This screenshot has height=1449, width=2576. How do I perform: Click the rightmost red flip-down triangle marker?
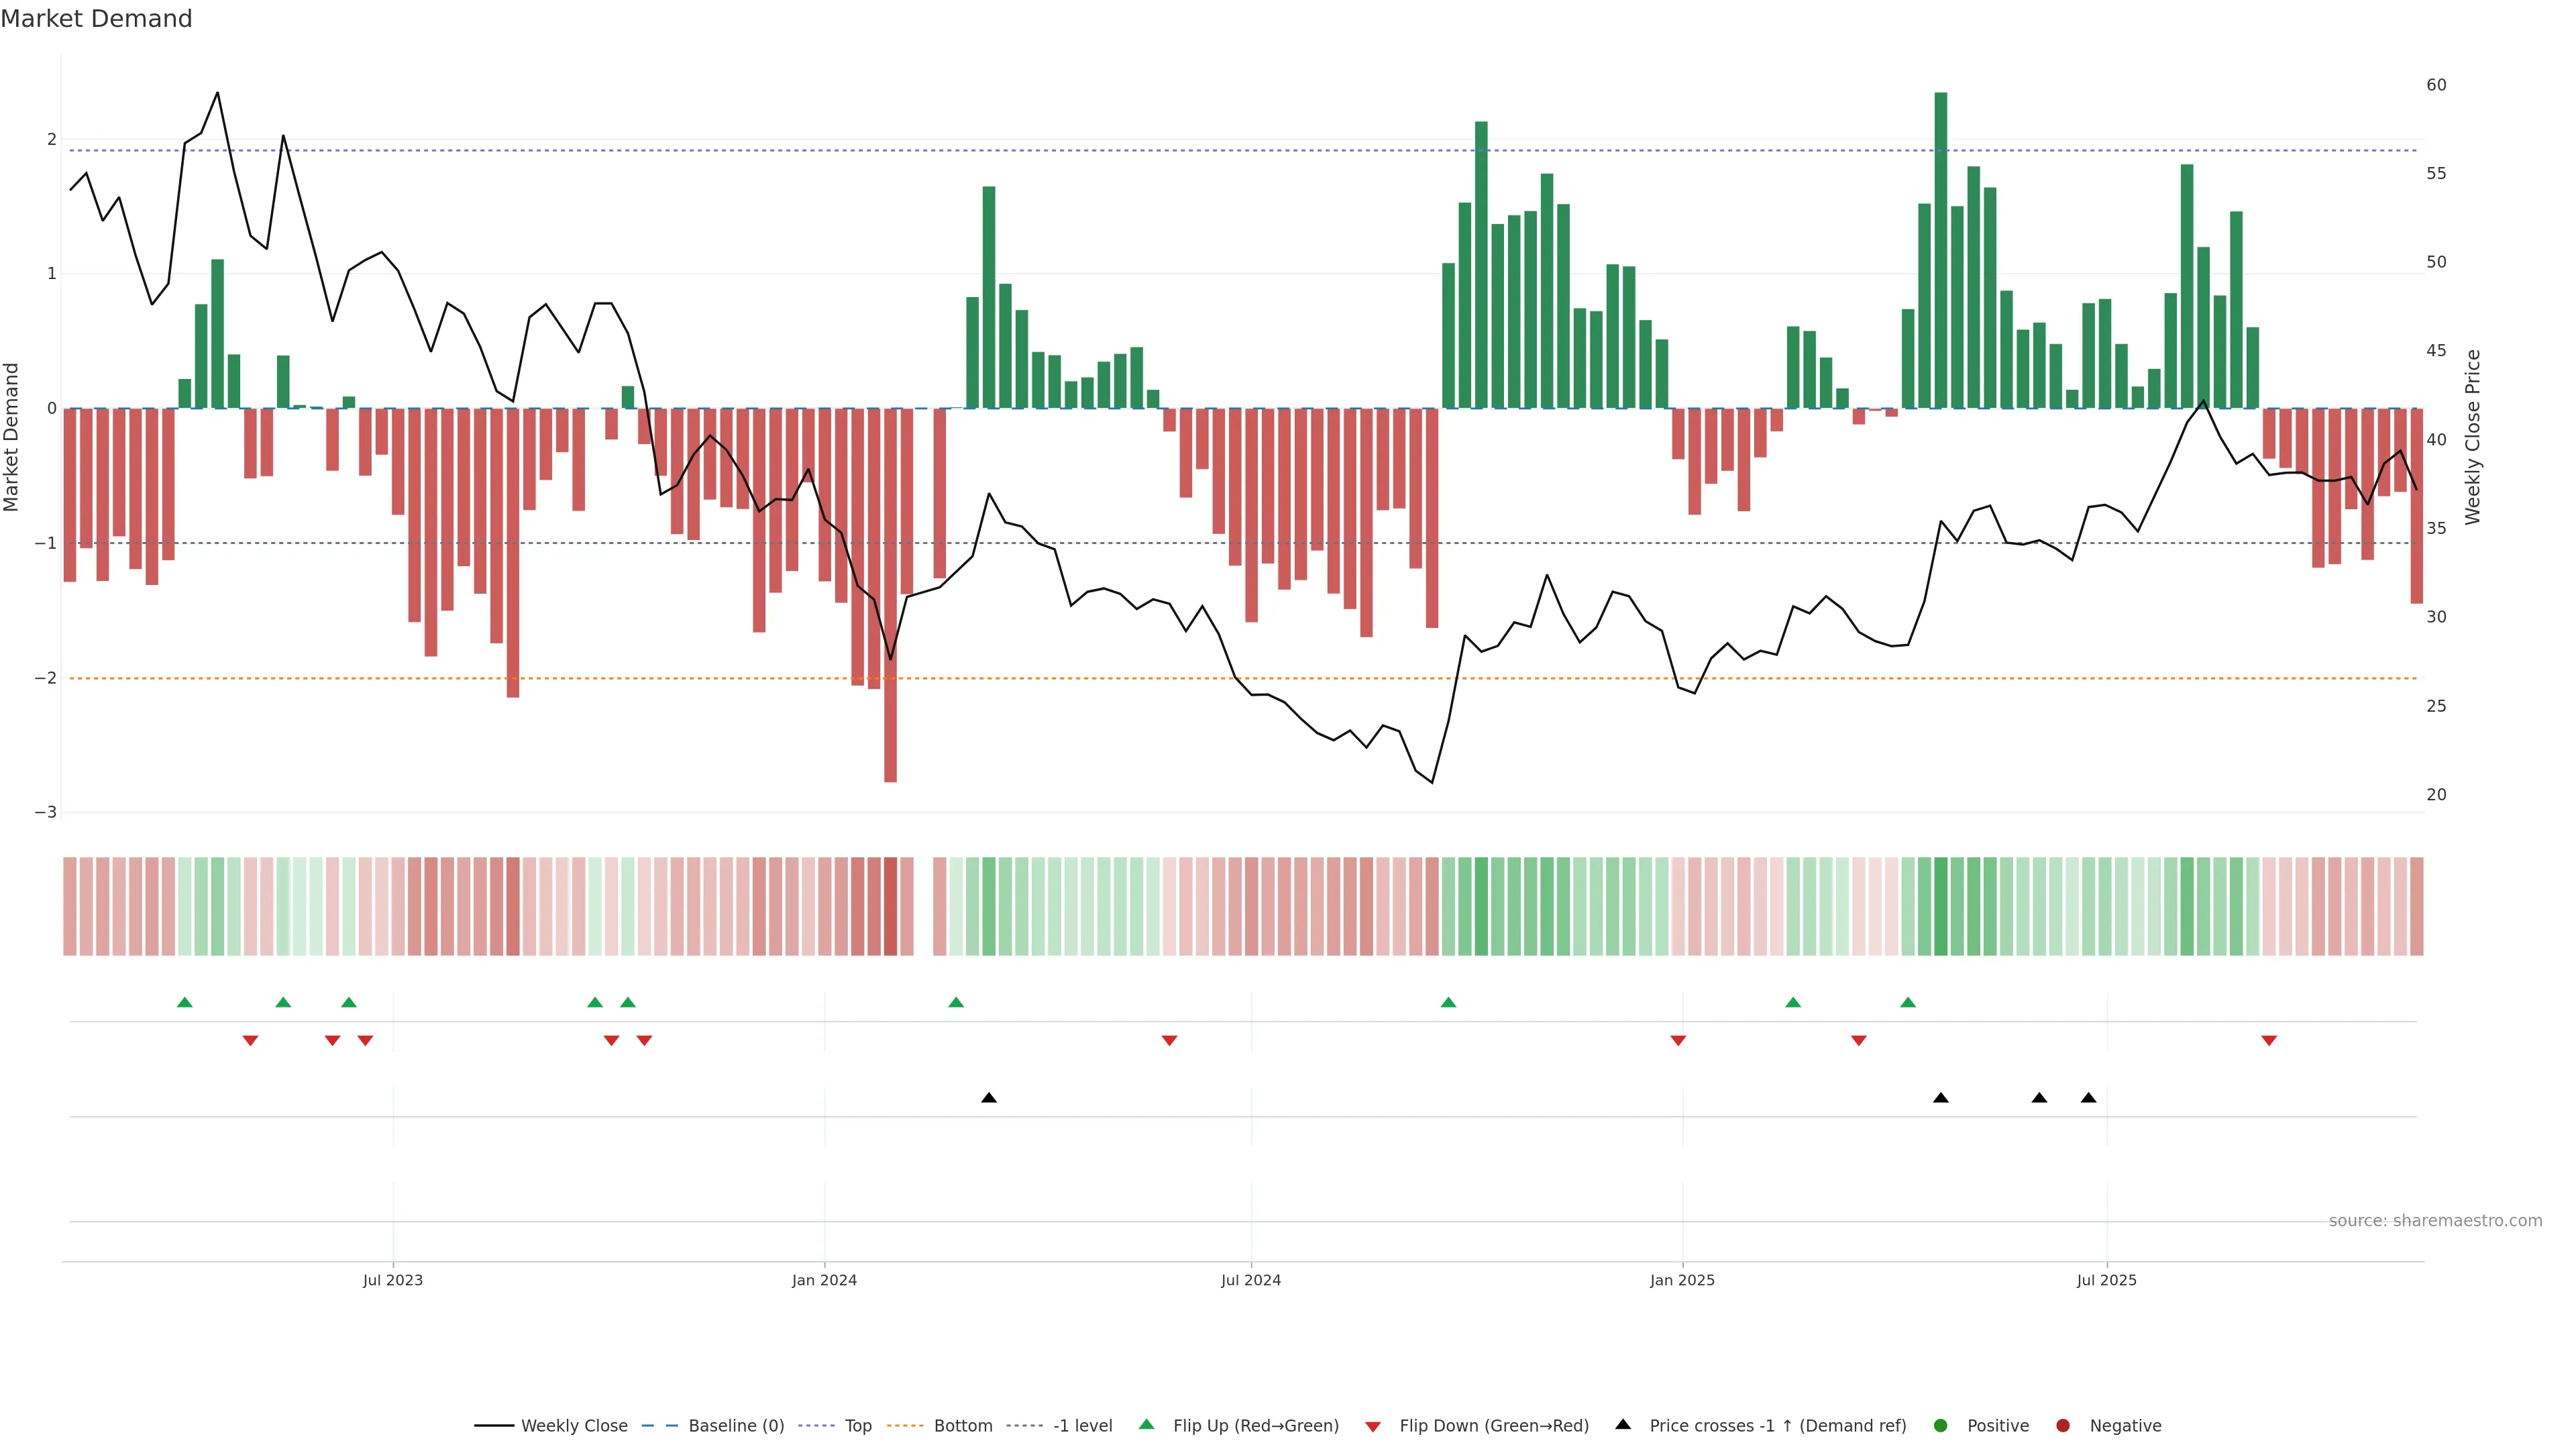tap(2269, 1041)
